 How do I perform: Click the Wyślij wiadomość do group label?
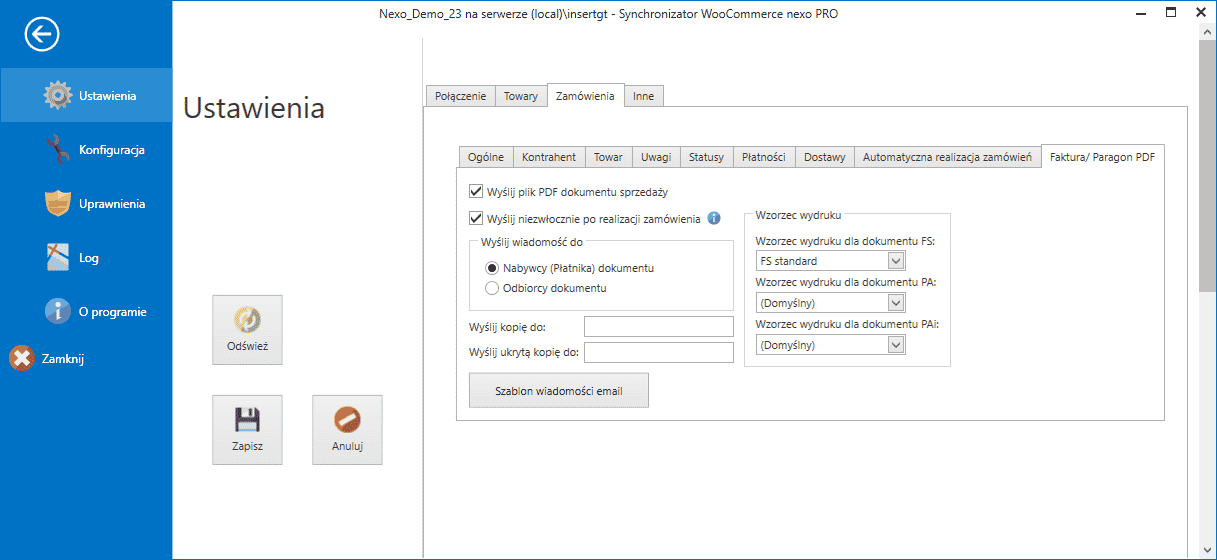coord(532,242)
